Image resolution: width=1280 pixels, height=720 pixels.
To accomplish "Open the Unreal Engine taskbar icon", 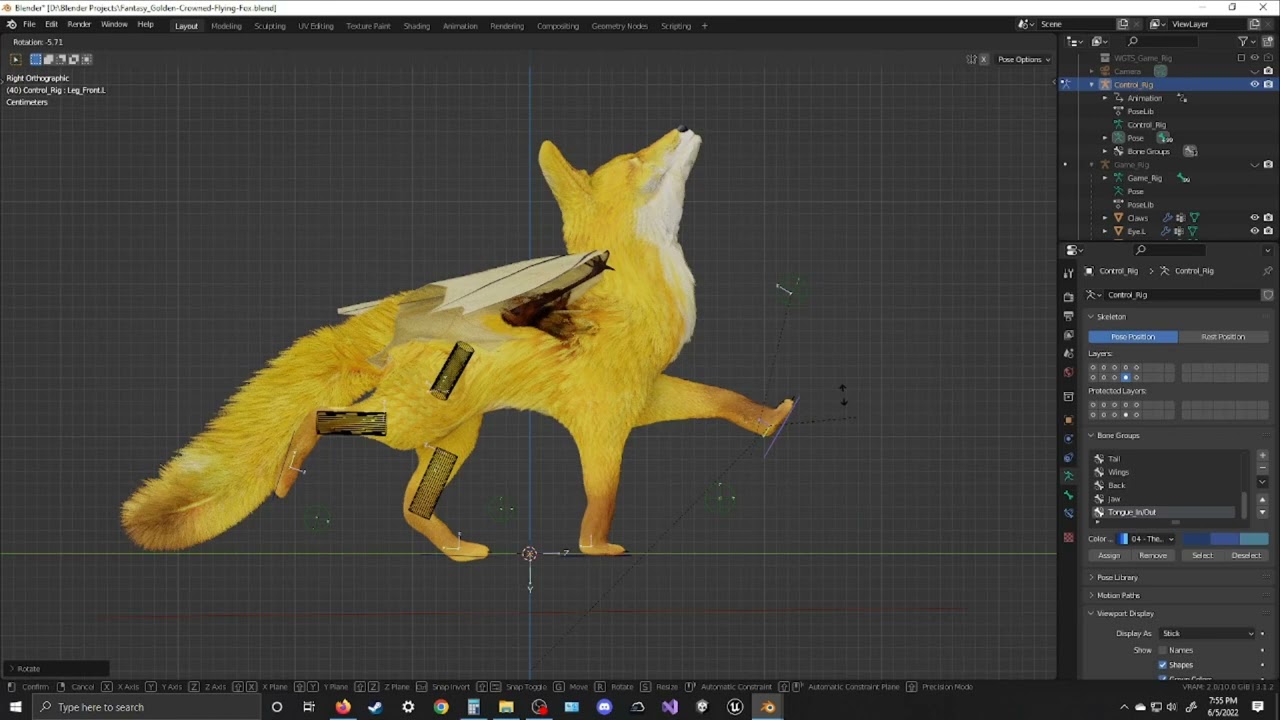I will [x=735, y=707].
